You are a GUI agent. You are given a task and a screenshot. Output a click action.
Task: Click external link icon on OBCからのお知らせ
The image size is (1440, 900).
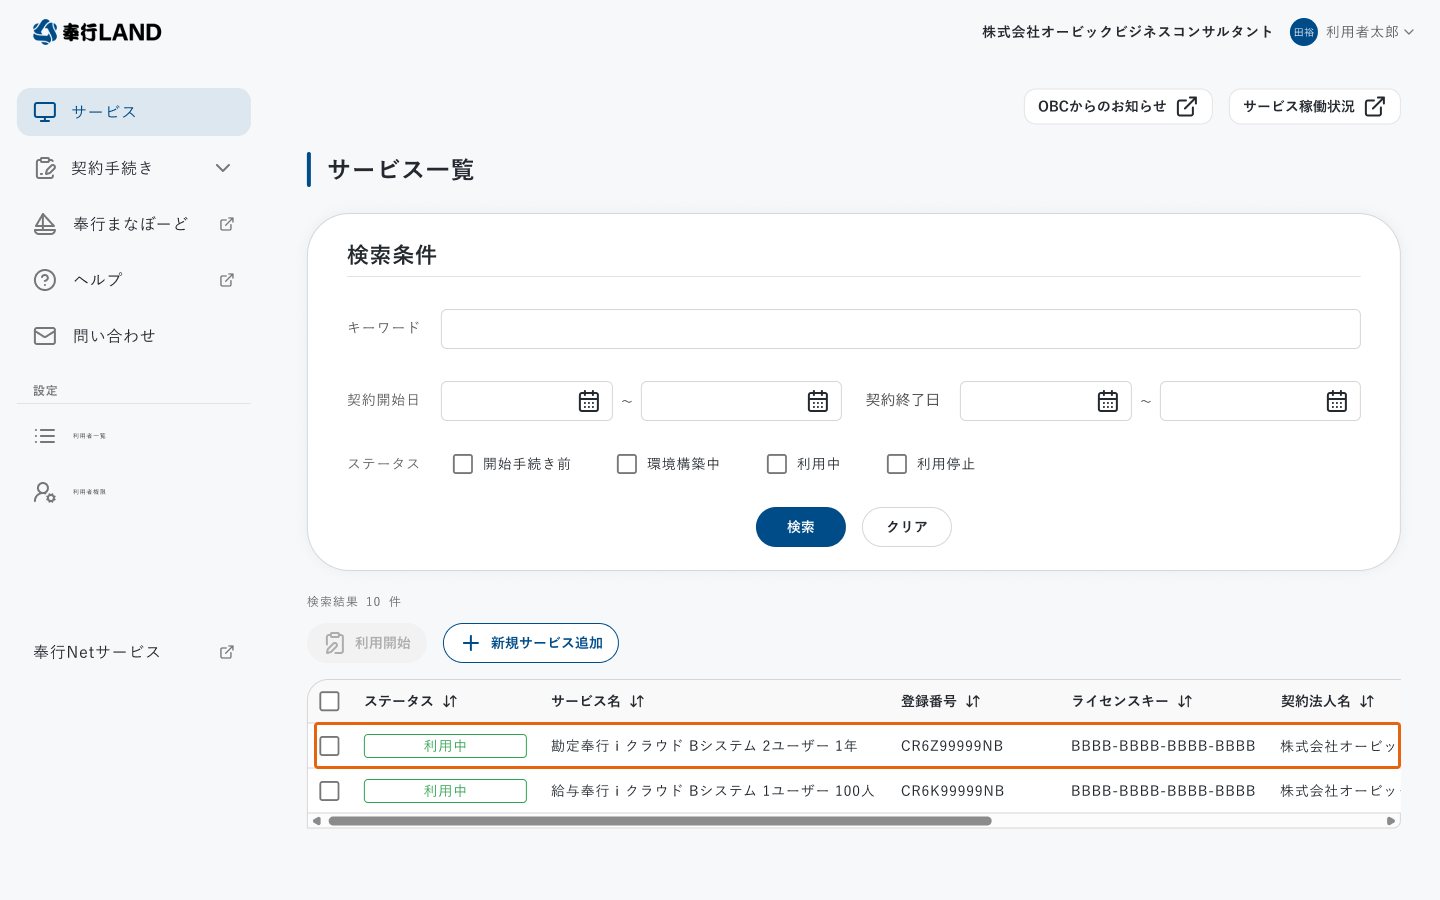(1189, 105)
